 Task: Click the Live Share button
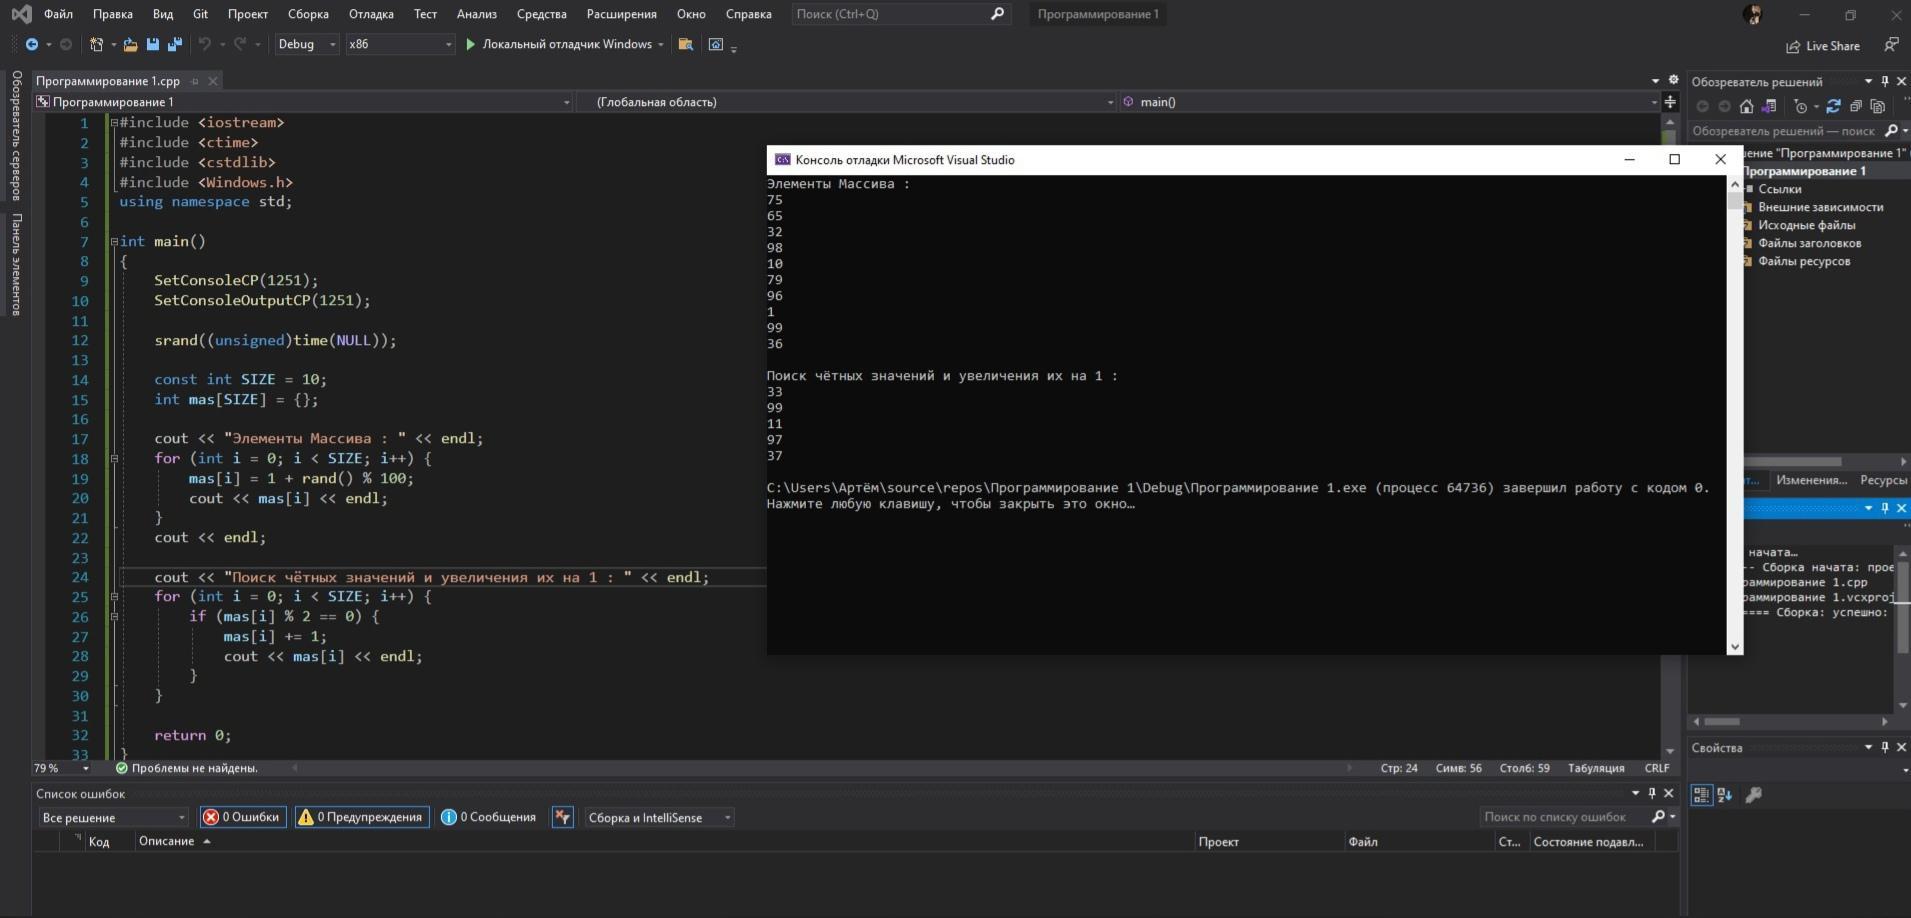point(1823,46)
